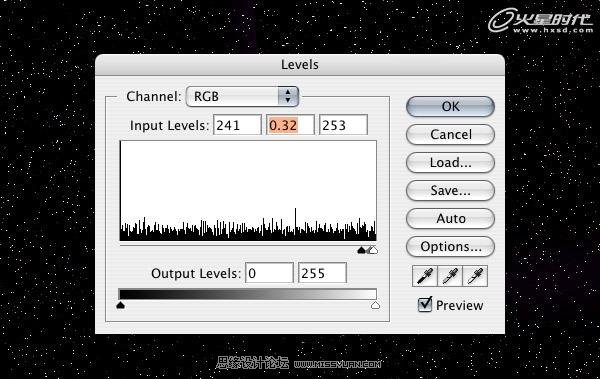Image resolution: width=600 pixels, height=379 pixels.
Task: Click the output levels field showing 0
Action: [x=269, y=273]
